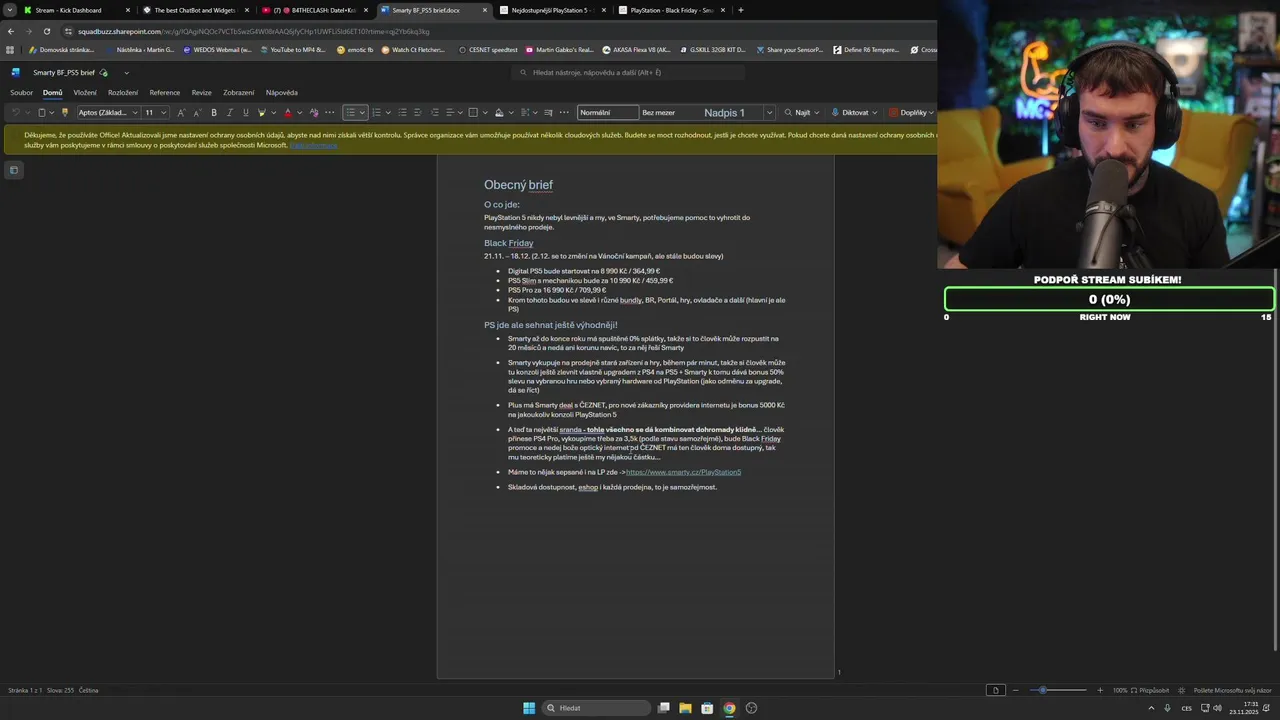The width and height of the screenshot is (1280, 720).
Task: Increase font size with larger A icon
Action: click(x=181, y=112)
